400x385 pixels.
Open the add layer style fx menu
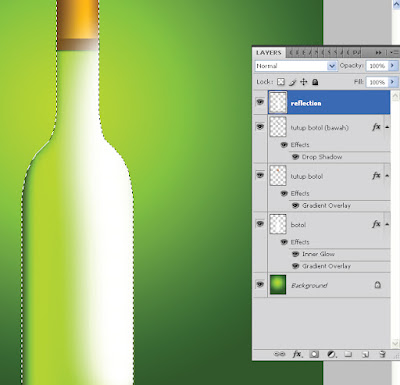297,354
